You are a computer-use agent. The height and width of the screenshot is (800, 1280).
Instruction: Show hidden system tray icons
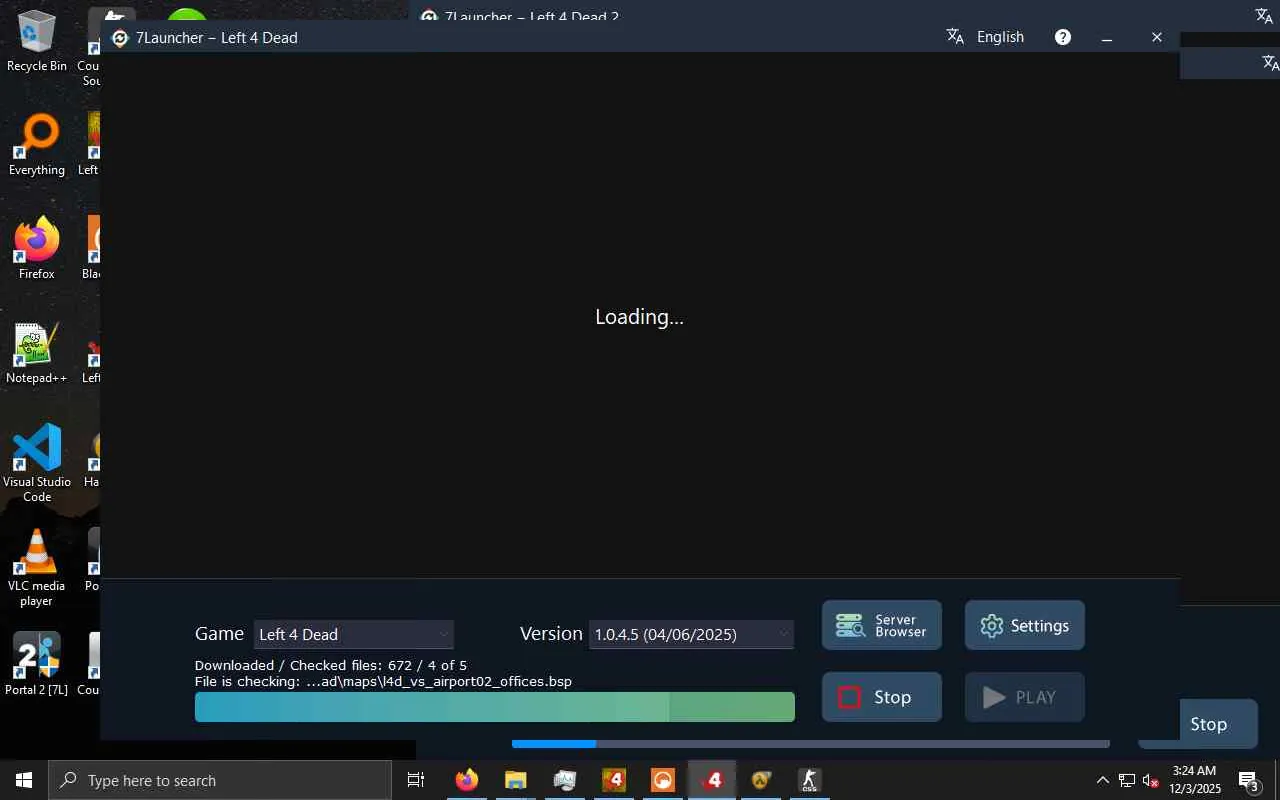(1103, 780)
